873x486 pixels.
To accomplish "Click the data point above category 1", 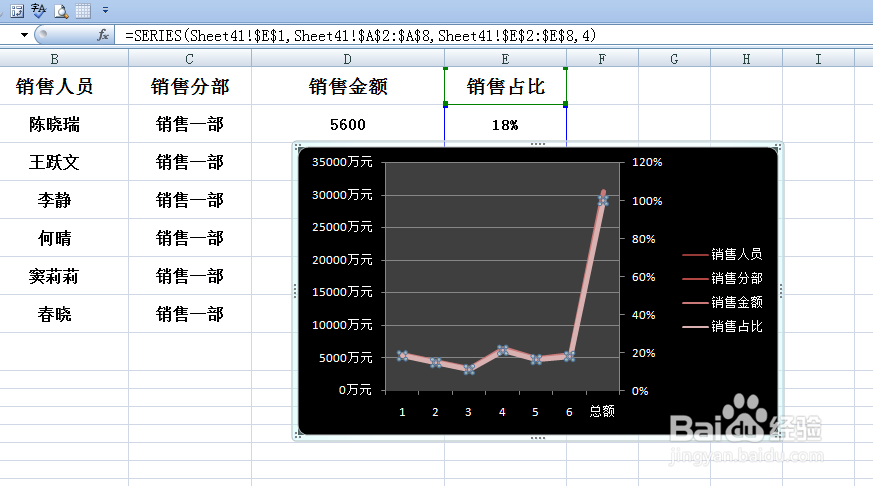I will coord(403,355).
